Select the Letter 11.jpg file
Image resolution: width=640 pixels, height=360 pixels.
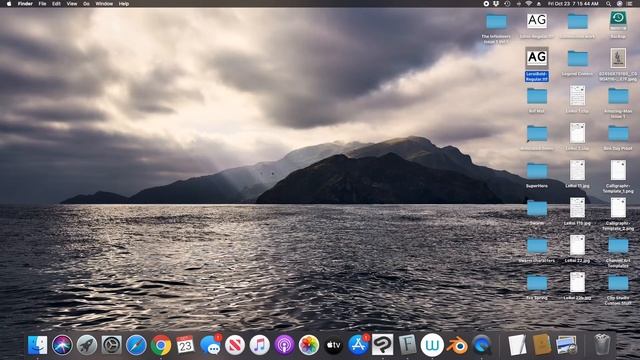[577, 174]
